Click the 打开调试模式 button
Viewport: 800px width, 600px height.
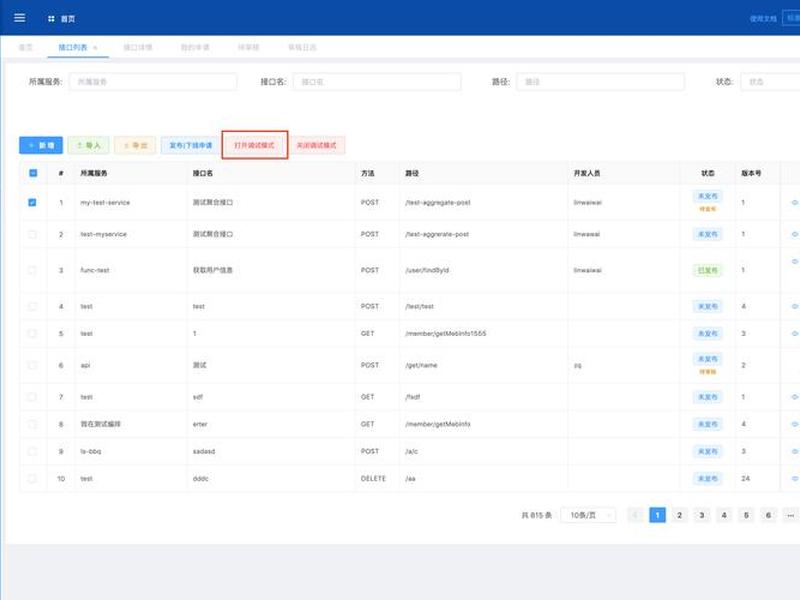[x=255, y=145]
